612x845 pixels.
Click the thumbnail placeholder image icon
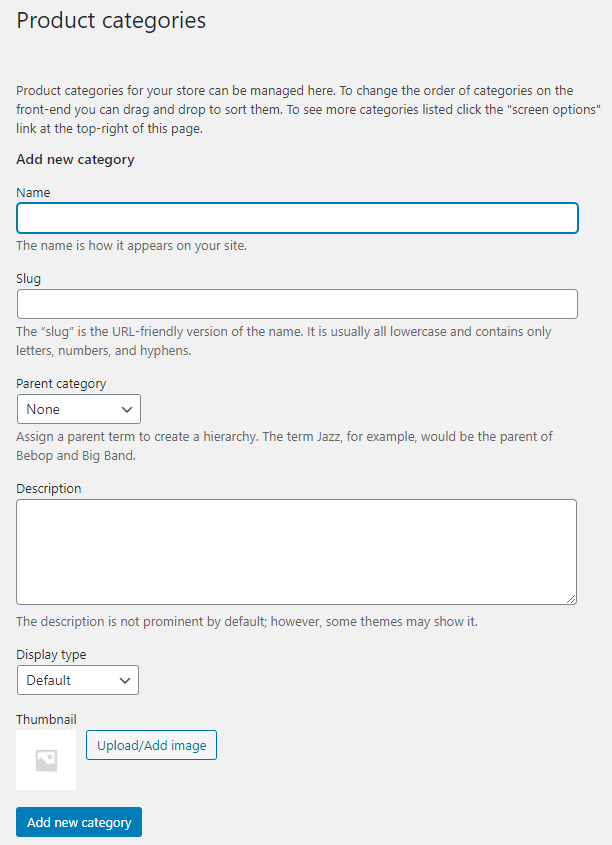(x=46, y=760)
